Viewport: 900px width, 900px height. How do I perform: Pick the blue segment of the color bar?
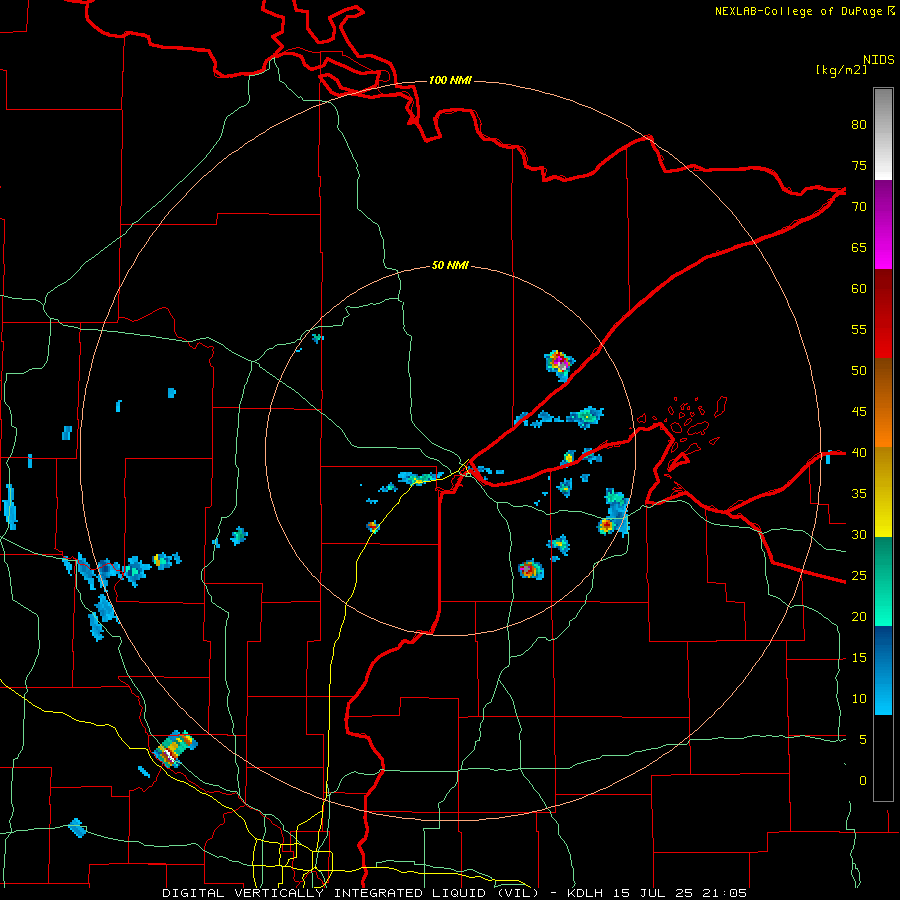883,670
